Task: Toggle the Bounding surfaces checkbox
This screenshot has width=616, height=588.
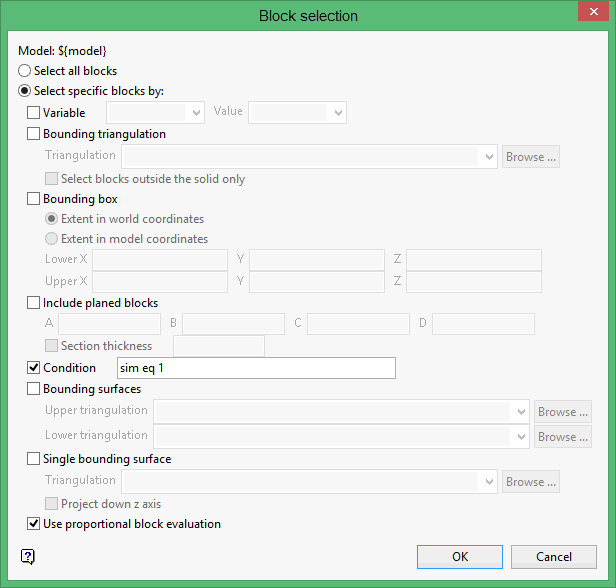Action: click(34, 389)
